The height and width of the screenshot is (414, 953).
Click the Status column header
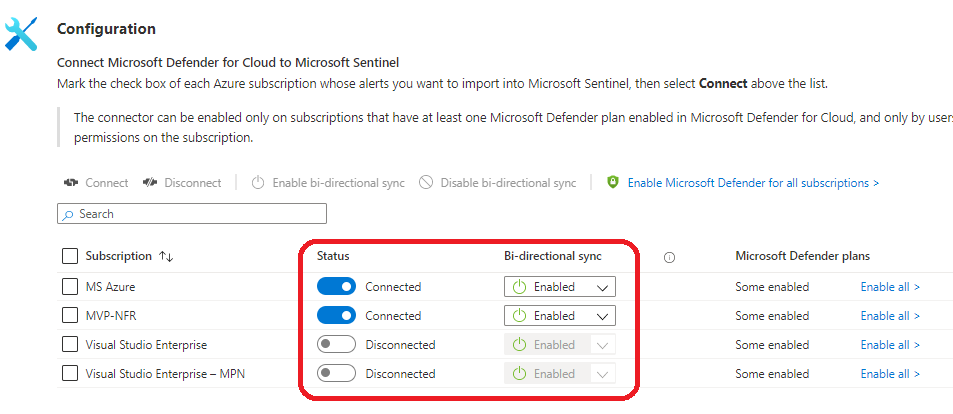[x=333, y=257]
